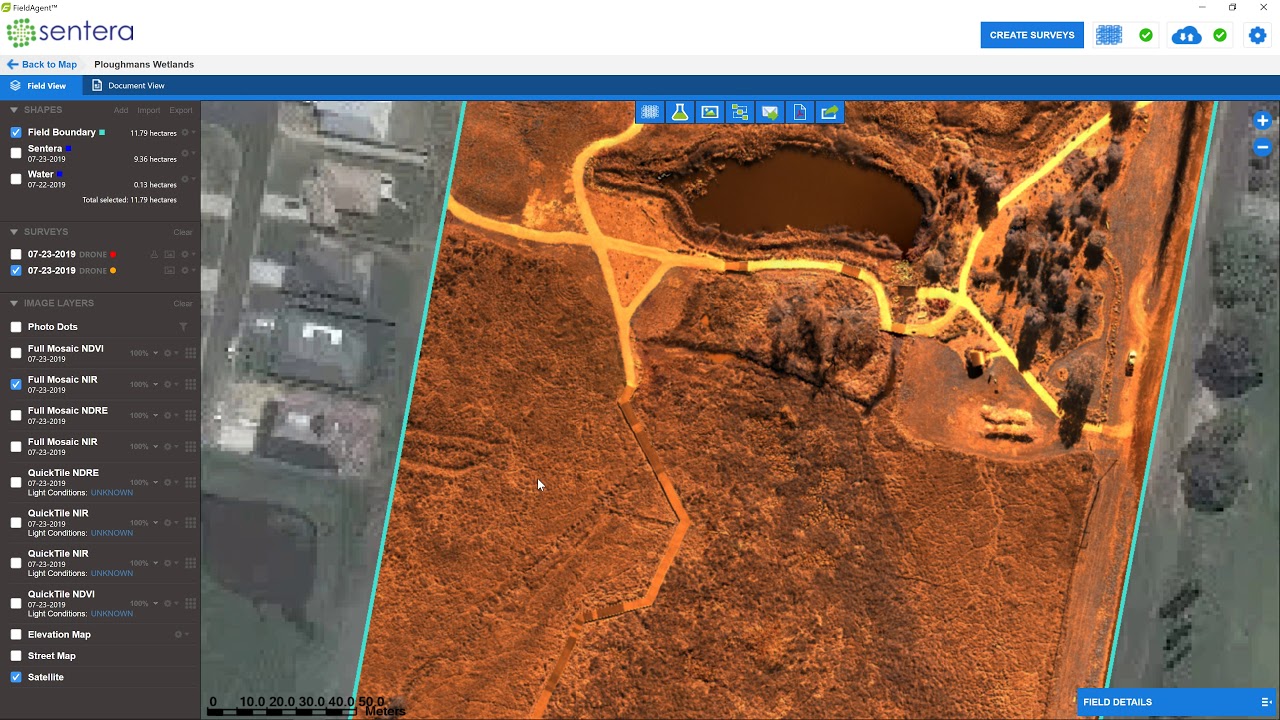Viewport: 1280px width, 720px height.
Task: Click the Field Boundary teal color swatch
Action: point(102,132)
